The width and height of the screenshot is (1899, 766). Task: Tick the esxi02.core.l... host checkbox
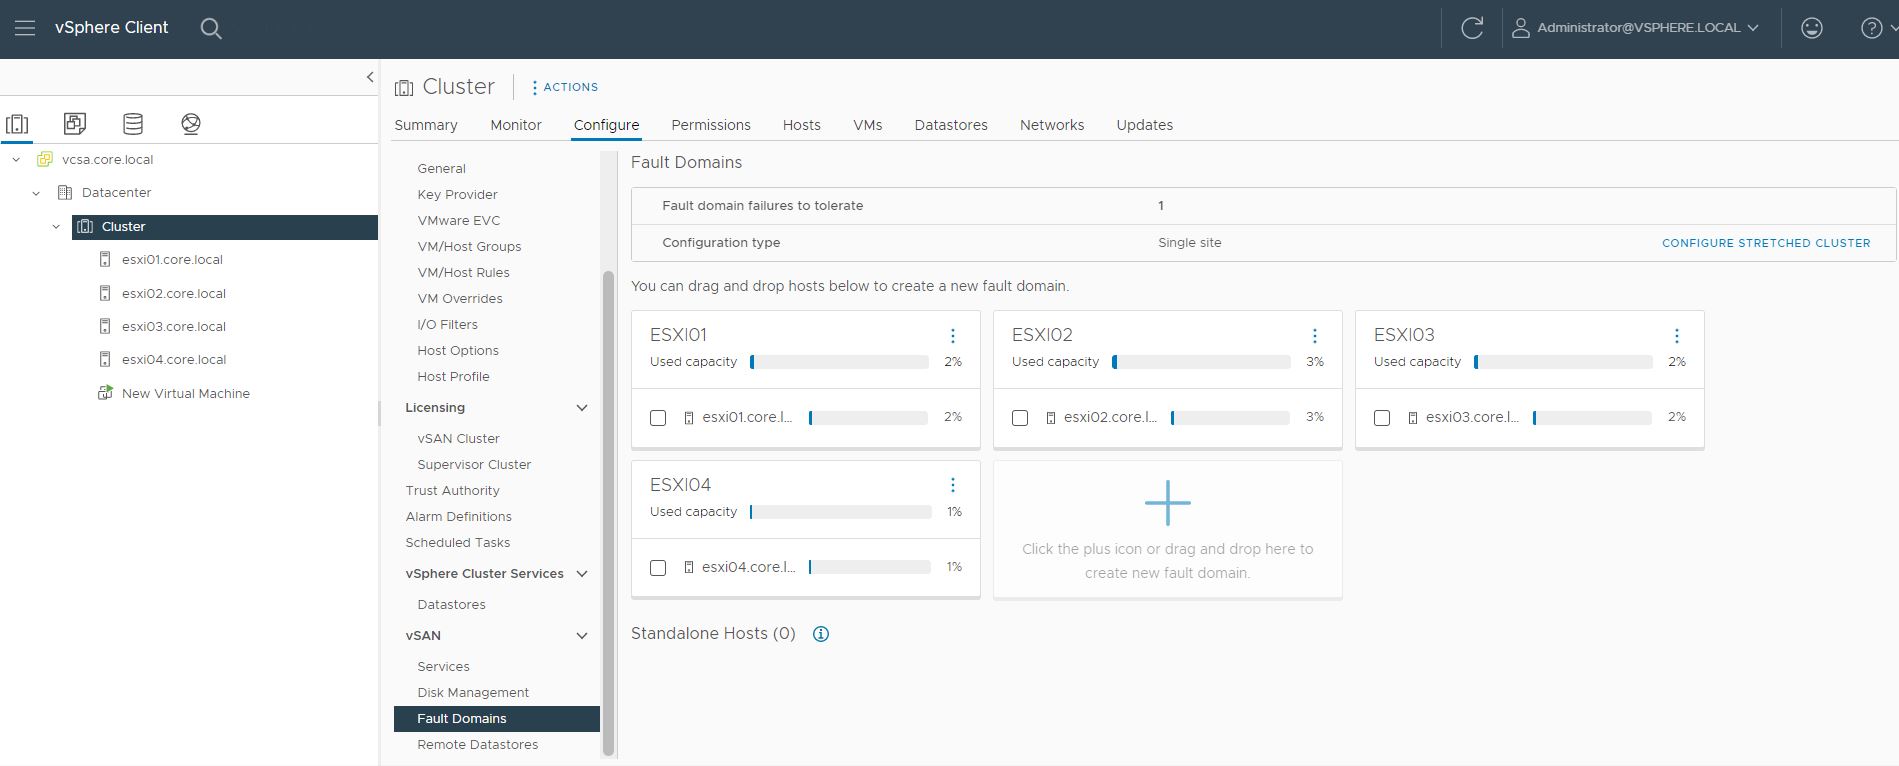1020,418
